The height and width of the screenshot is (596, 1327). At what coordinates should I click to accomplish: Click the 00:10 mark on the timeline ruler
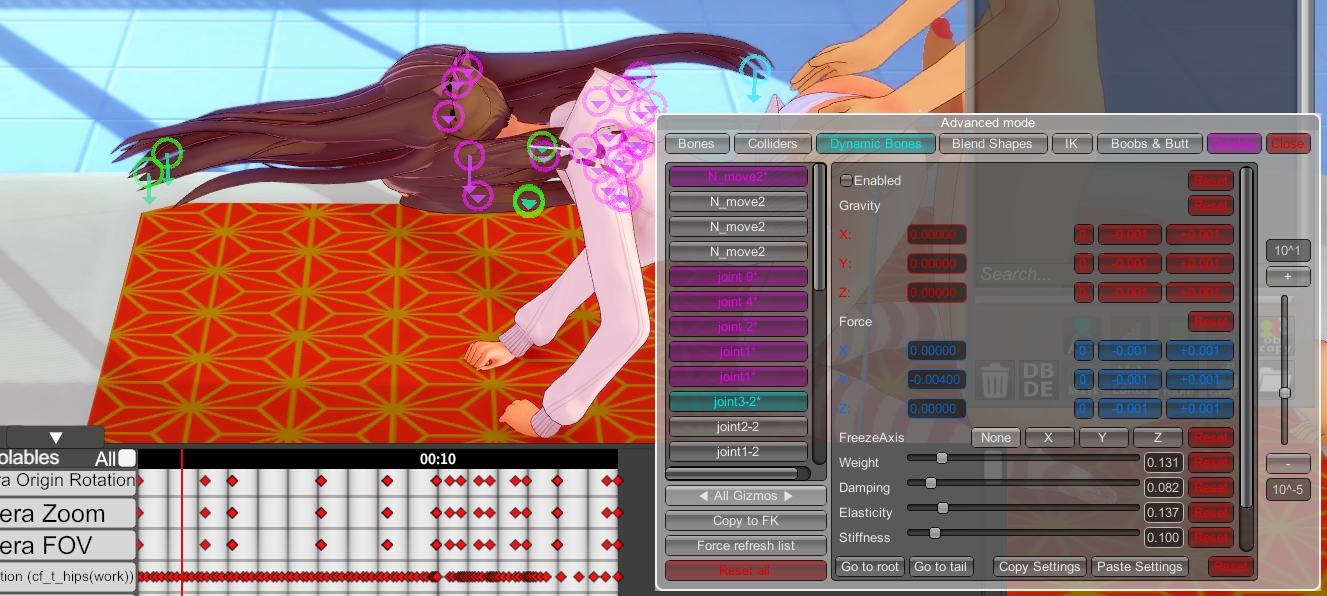(438, 459)
